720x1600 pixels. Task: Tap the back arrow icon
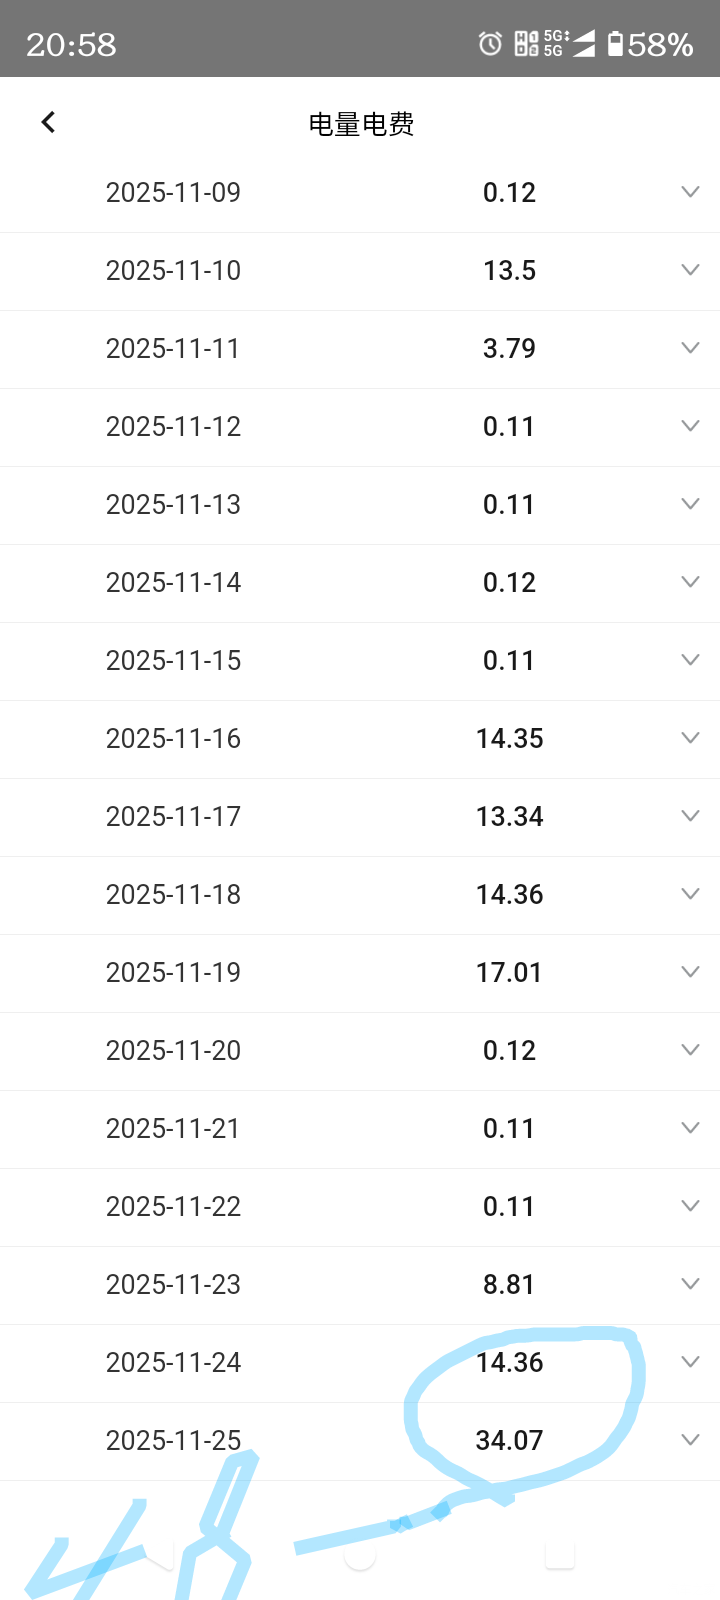[x=48, y=122]
